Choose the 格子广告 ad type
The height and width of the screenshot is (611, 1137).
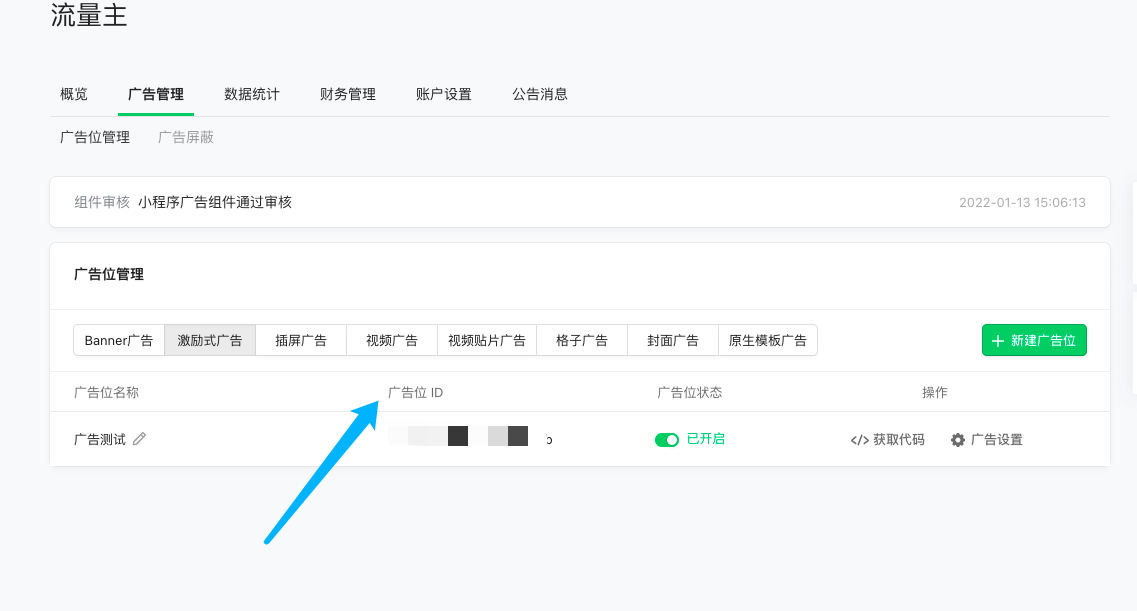coord(582,340)
